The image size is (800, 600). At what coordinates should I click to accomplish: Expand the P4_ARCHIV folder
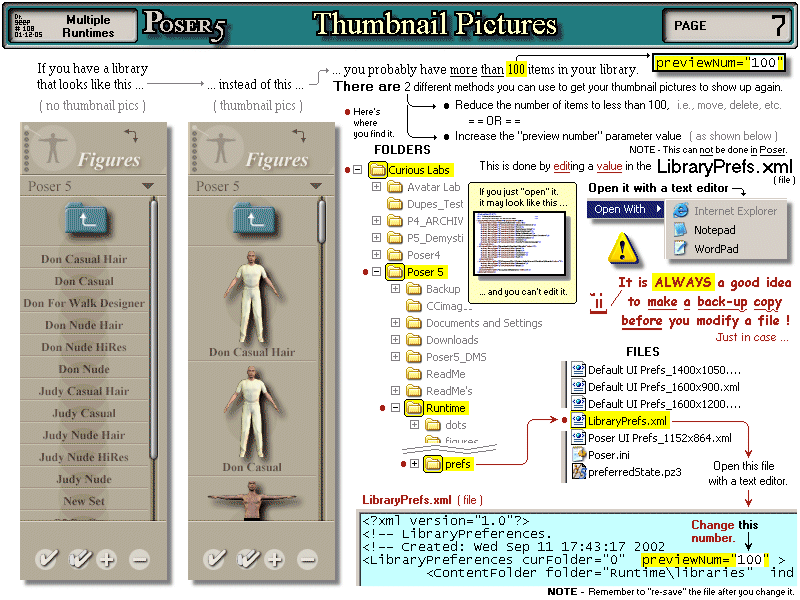click(x=376, y=220)
